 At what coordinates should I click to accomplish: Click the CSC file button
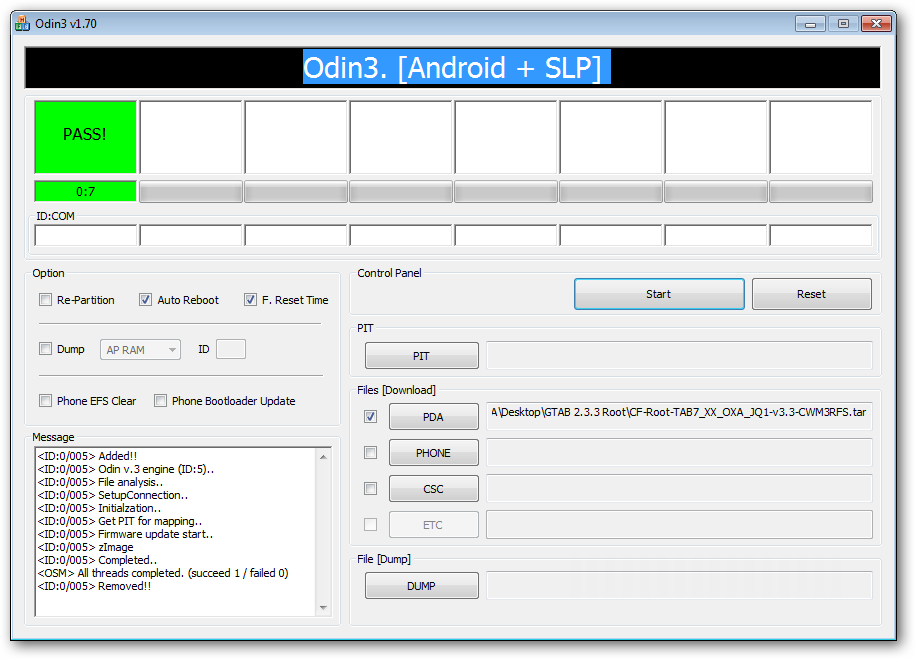pyautogui.click(x=433, y=489)
